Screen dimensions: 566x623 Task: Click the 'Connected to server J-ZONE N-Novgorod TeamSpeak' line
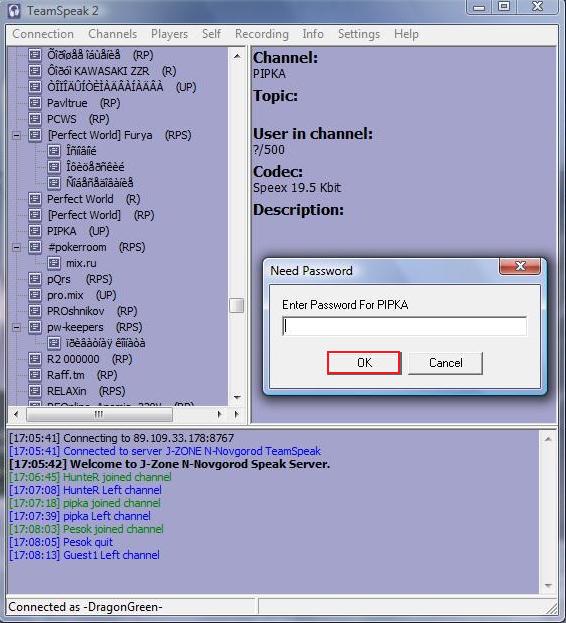coord(165,451)
